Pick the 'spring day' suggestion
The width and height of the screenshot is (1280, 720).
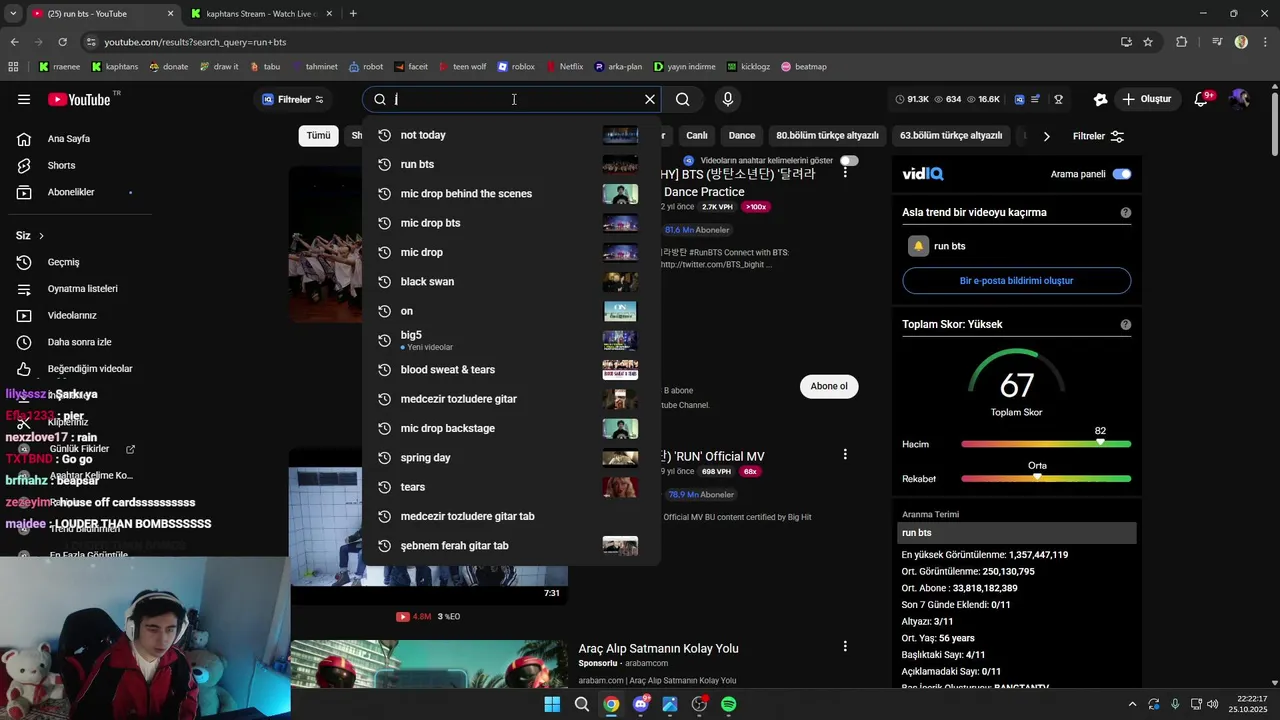(x=511, y=458)
